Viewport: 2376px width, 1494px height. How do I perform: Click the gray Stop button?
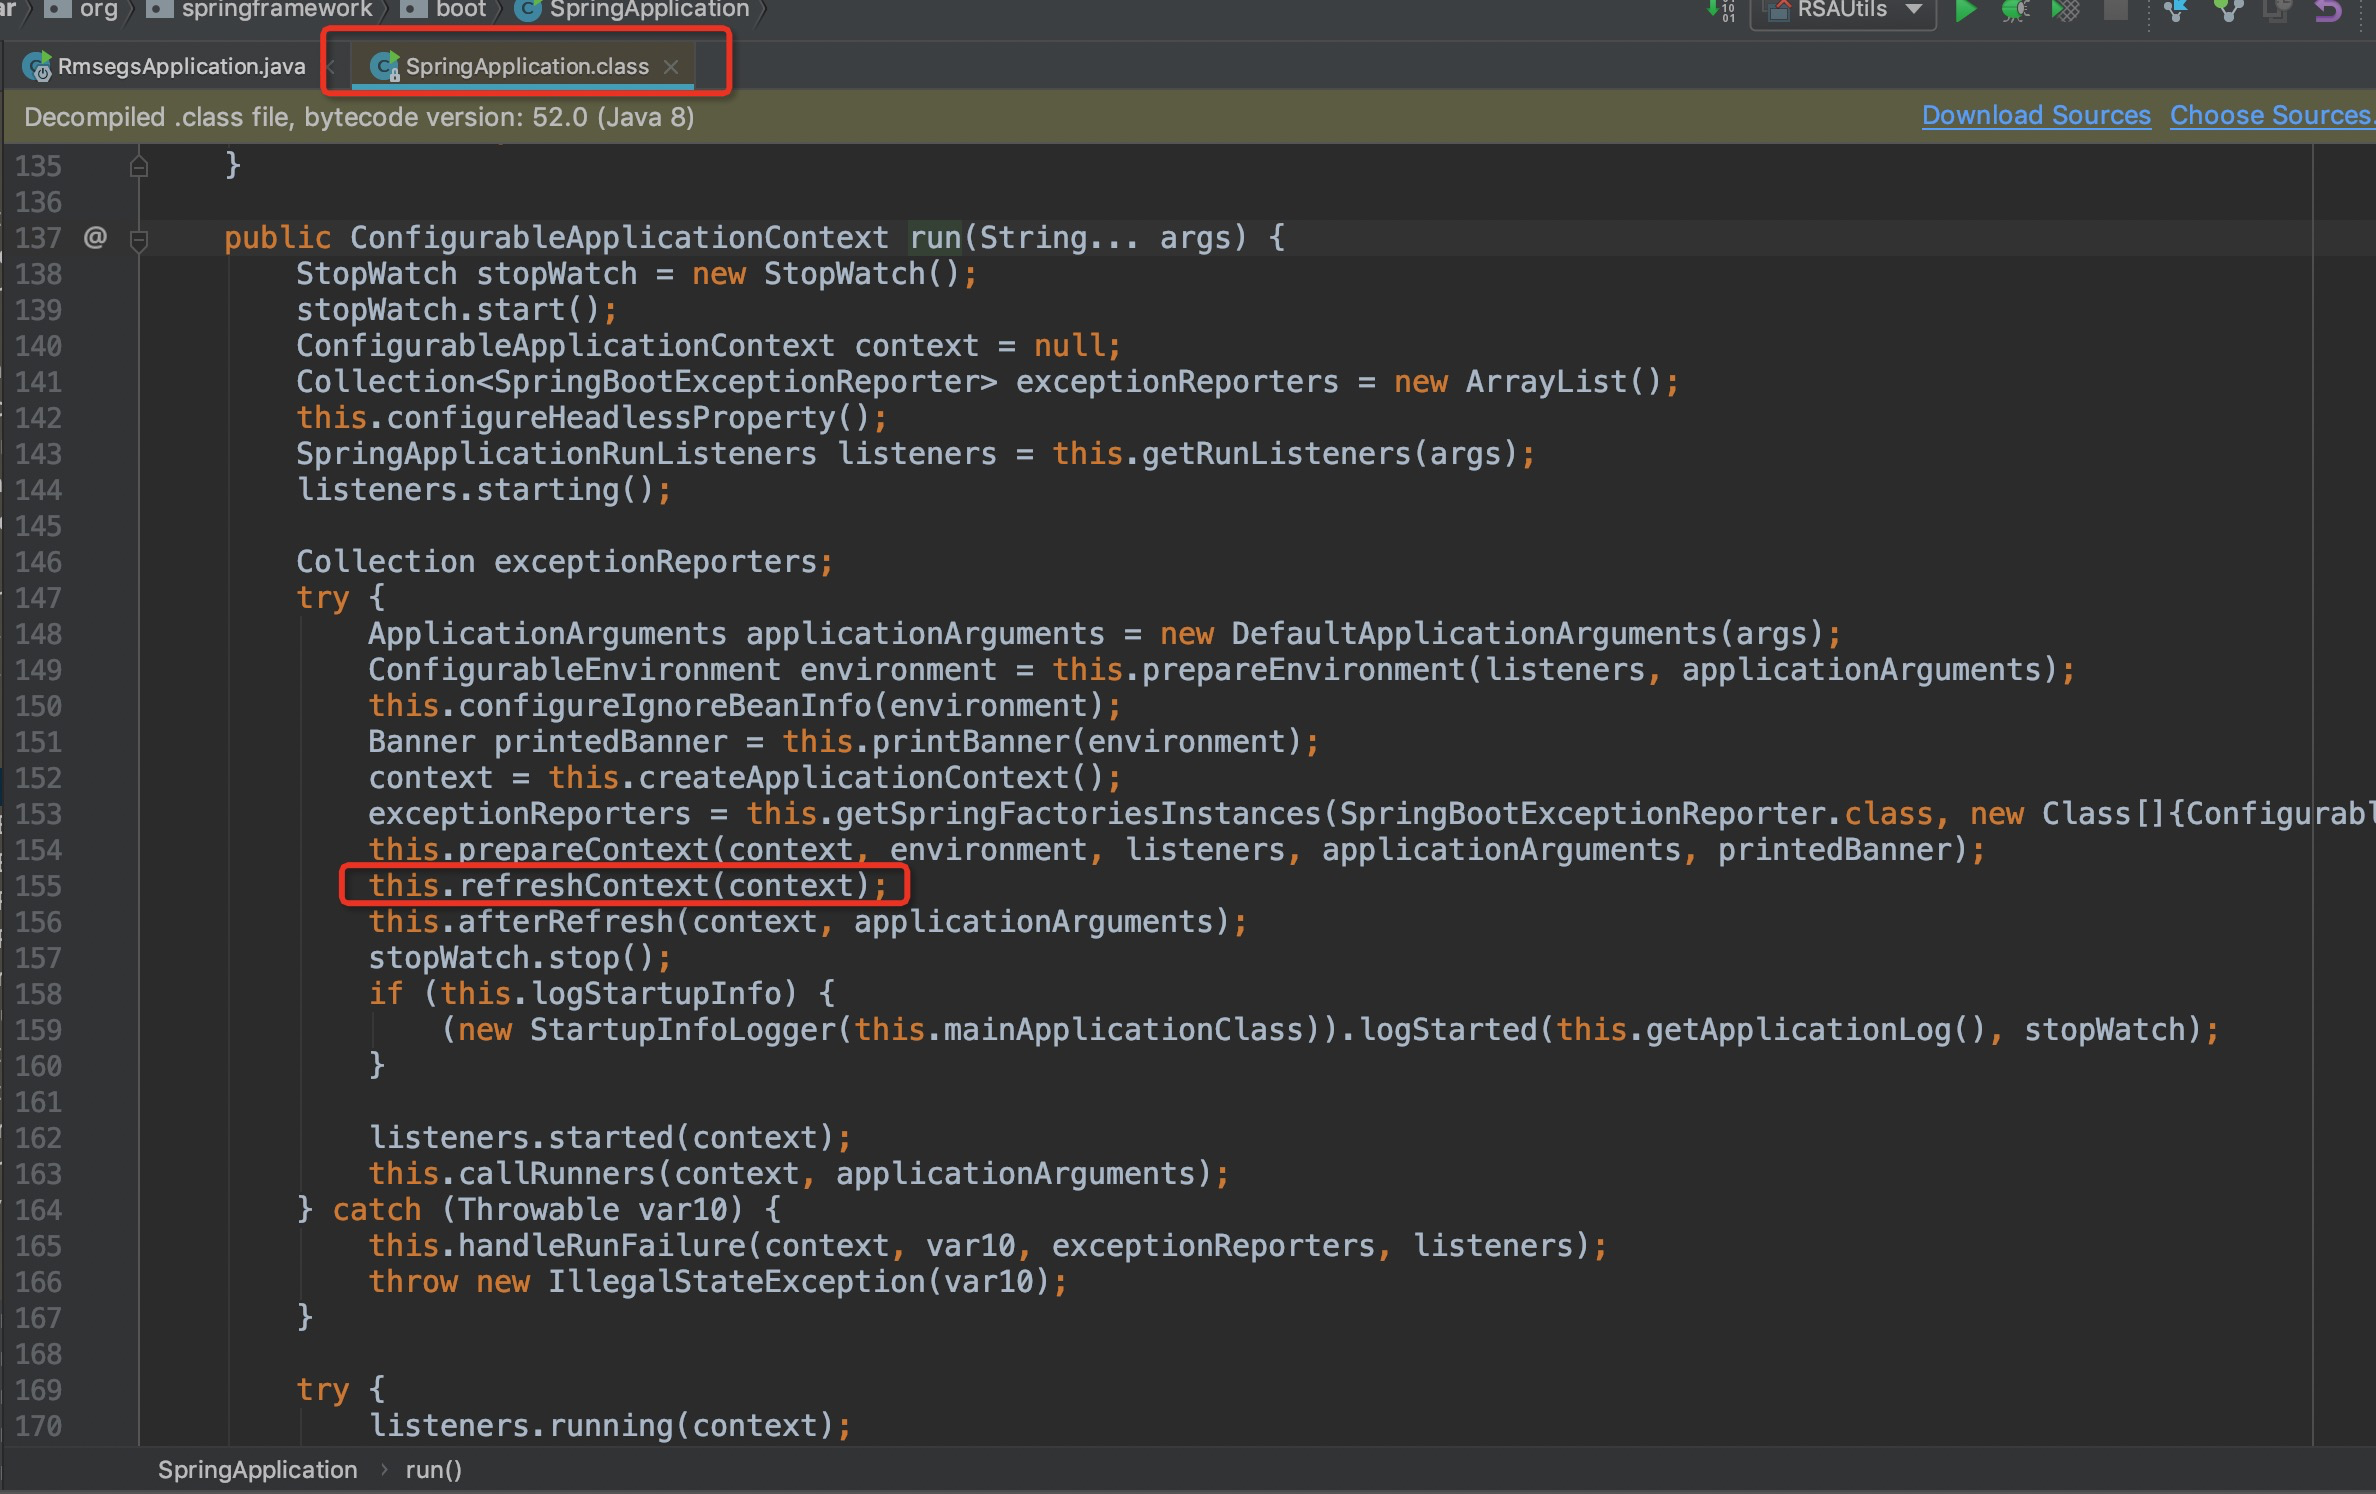point(2116,11)
